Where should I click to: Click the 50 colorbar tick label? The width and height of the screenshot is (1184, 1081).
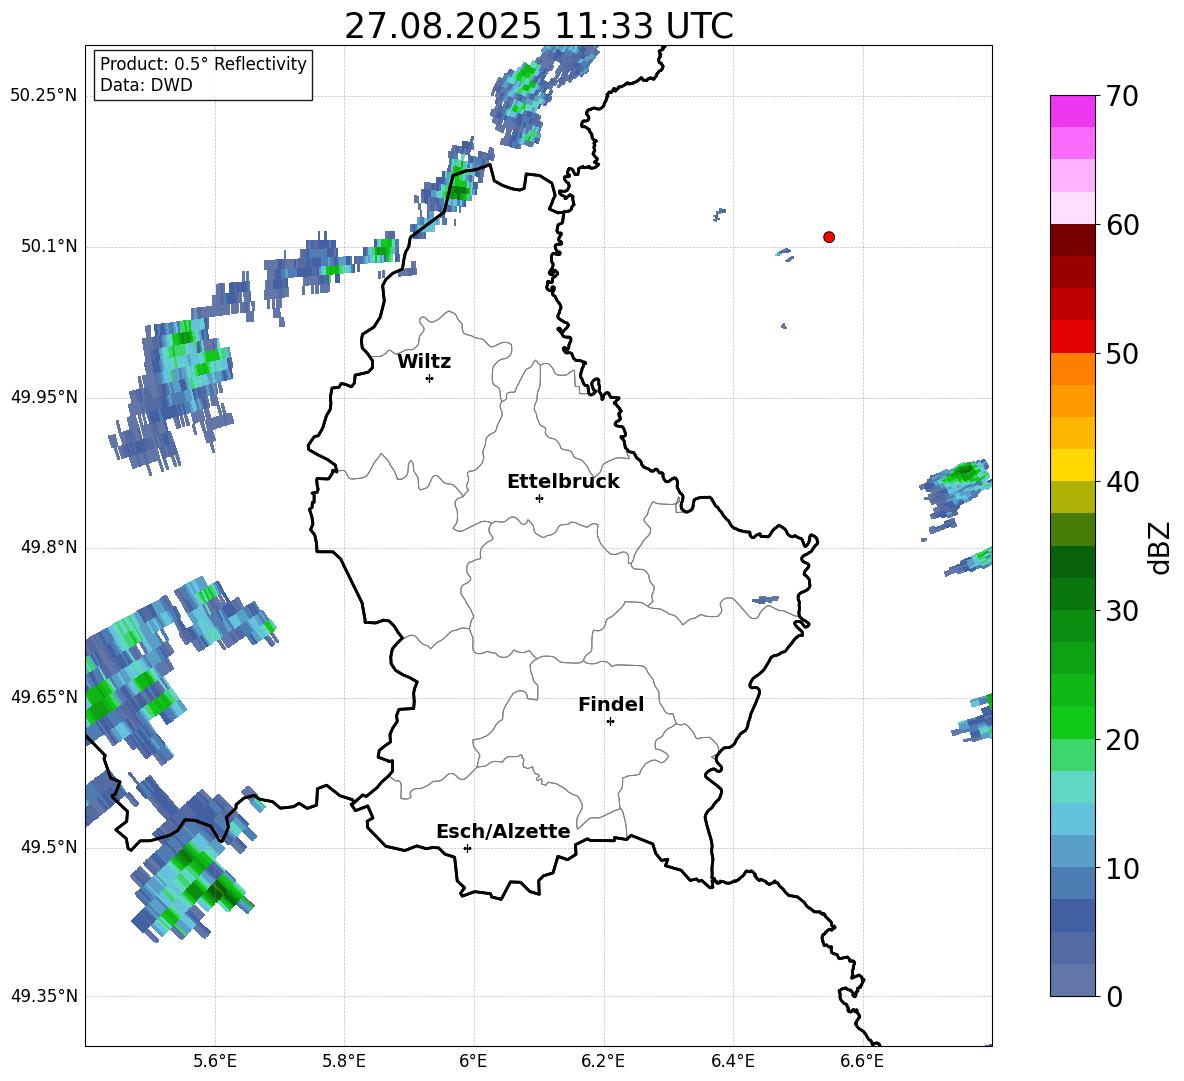point(1121,353)
